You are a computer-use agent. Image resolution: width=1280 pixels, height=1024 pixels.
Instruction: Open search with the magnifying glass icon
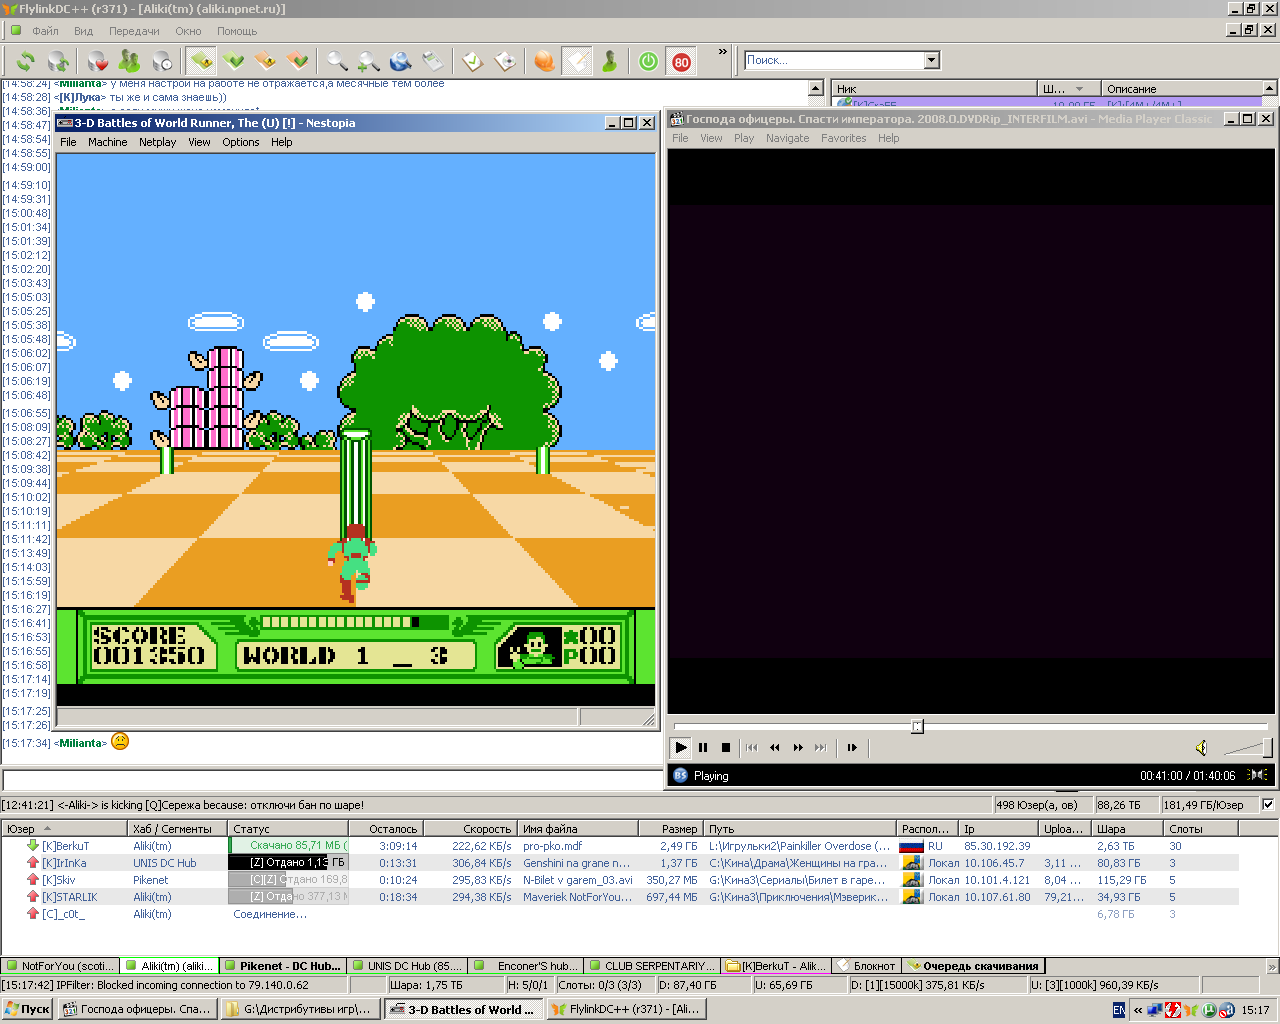[337, 61]
